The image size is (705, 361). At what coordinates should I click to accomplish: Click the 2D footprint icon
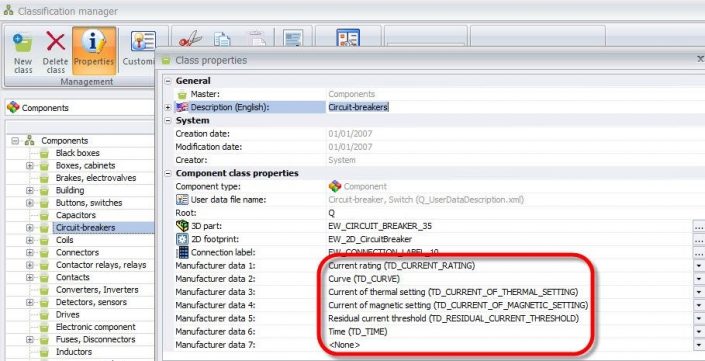click(182, 239)
